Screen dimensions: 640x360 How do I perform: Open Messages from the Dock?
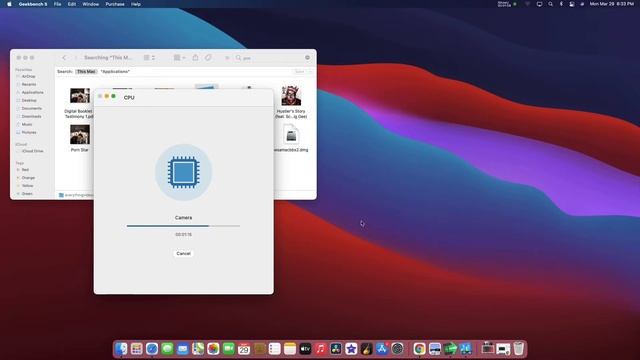pos(167,349)
